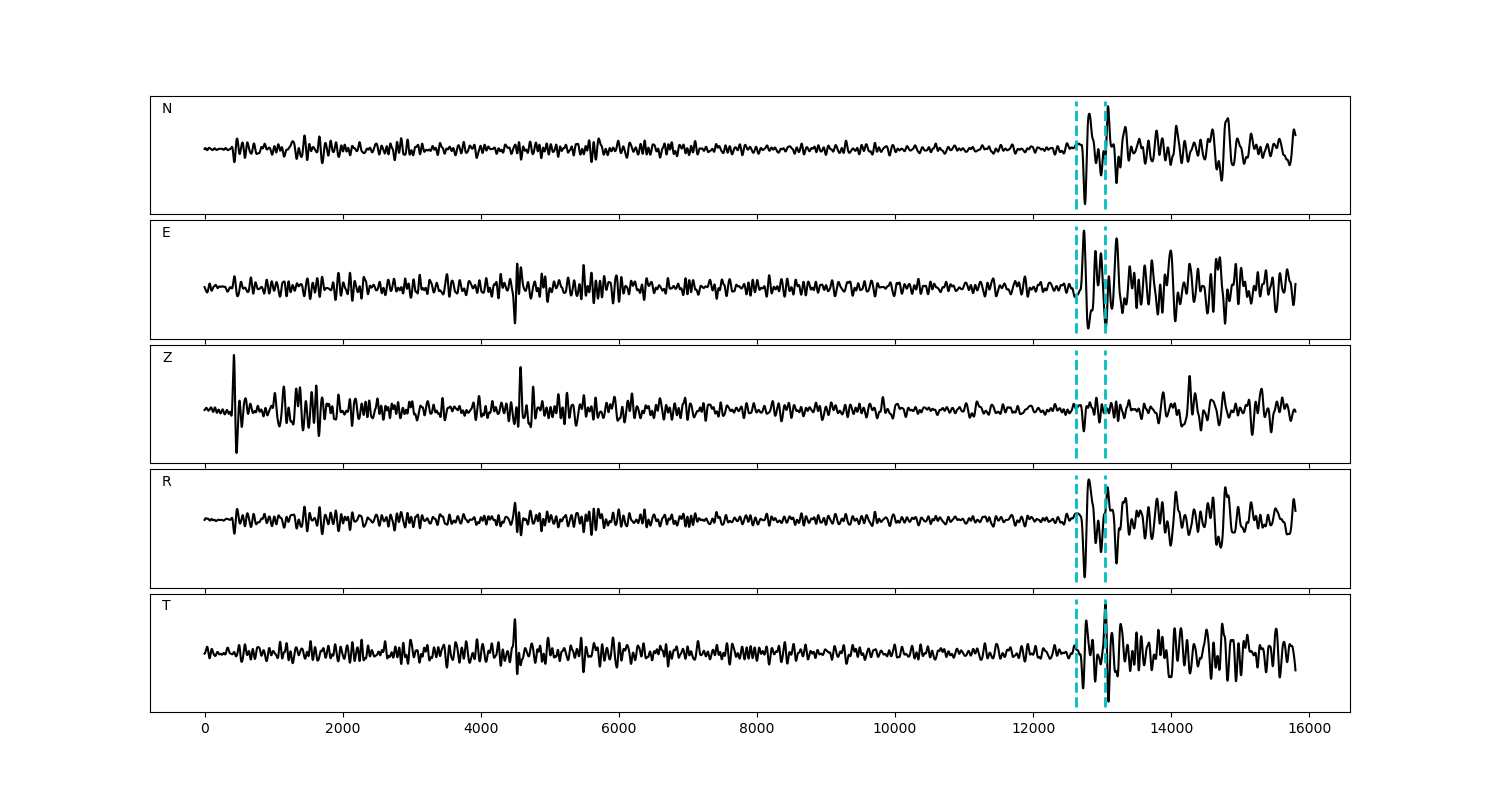The width and height of the screenshot is (1500, 800).
Task: Click the 16000 x-axis tick label
Action: pos(1309,730)
